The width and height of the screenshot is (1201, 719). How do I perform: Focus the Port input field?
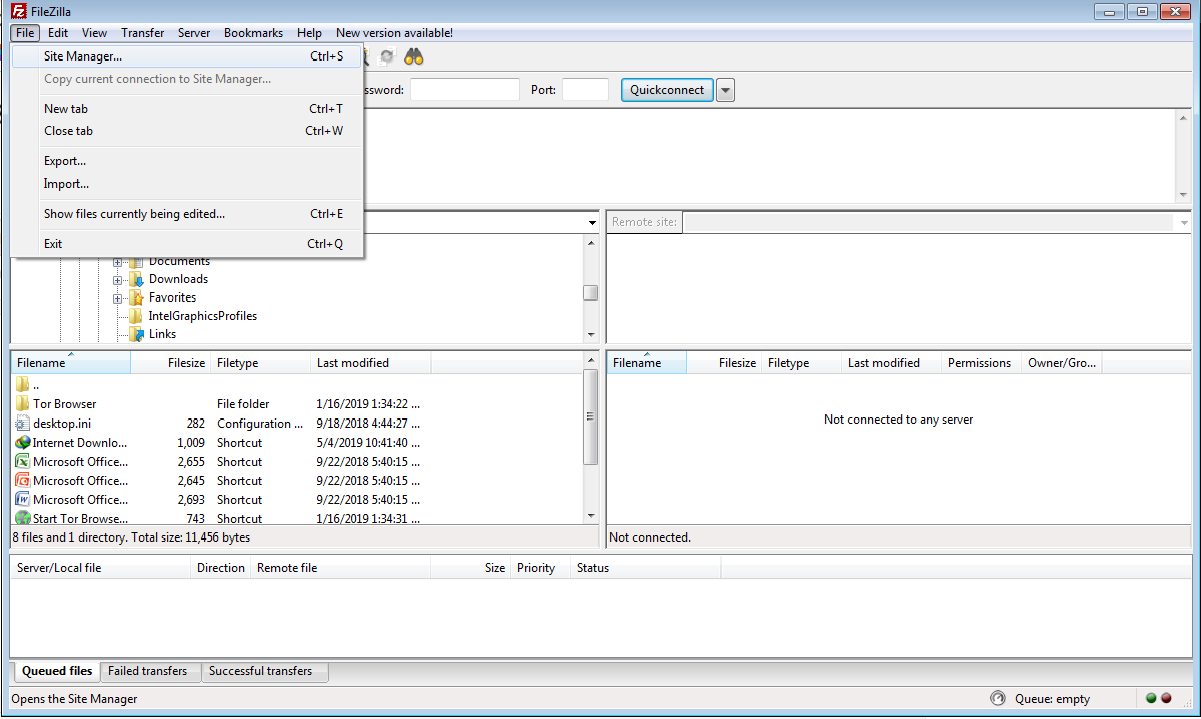(x=585, y=90)
